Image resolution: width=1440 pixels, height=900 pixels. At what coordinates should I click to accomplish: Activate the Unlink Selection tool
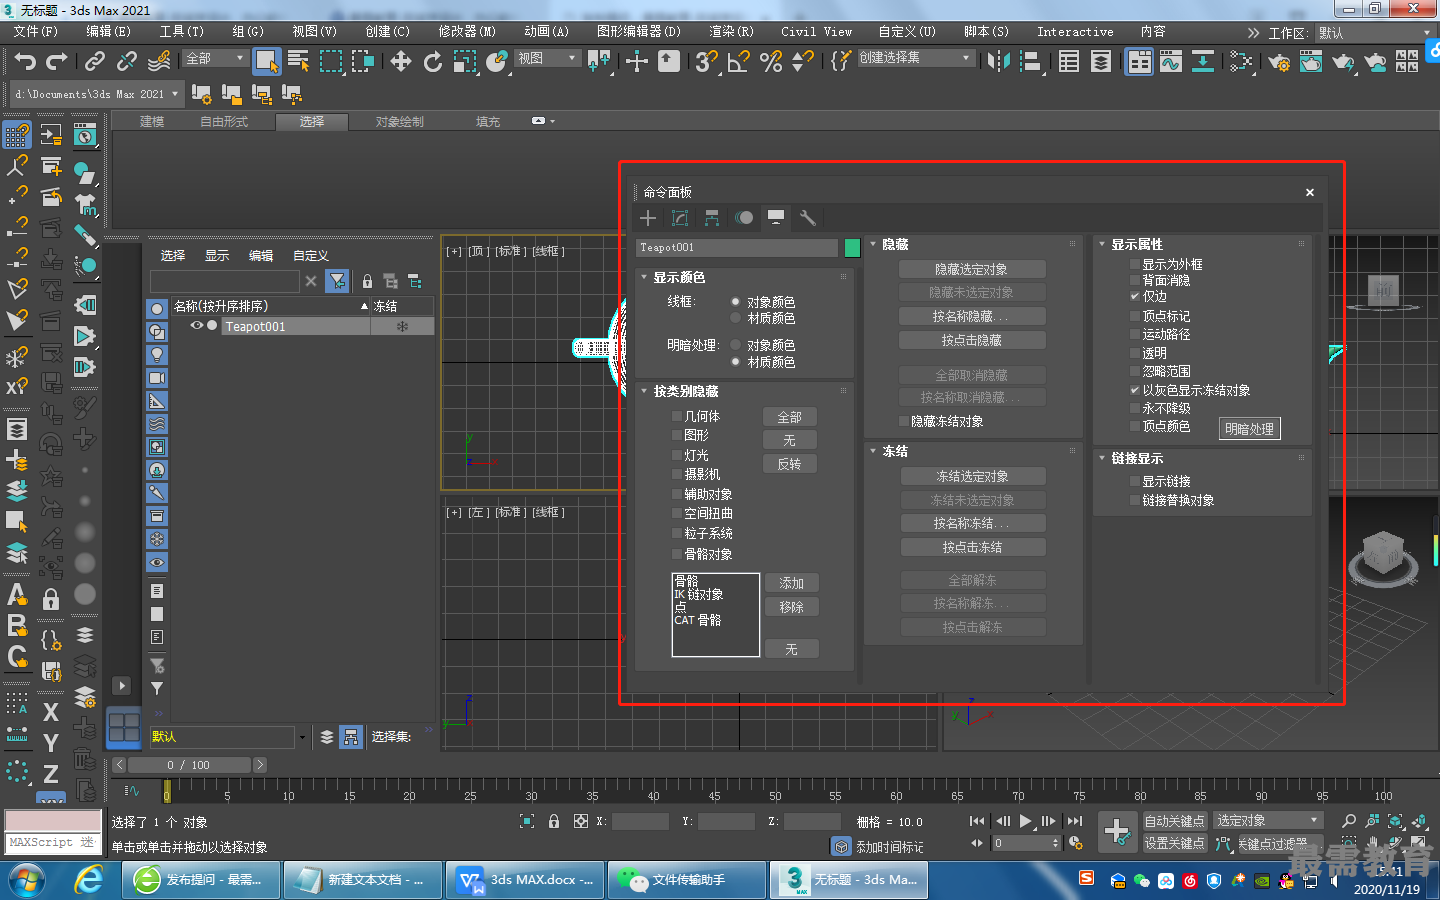coord(126,62)
